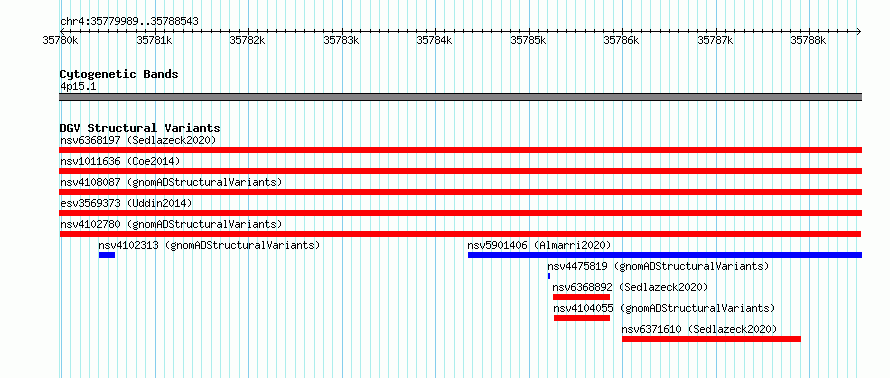Open the nsv1011636 (Coe2014) variant label
Viewport: 890px width, 378px height.
120,161
